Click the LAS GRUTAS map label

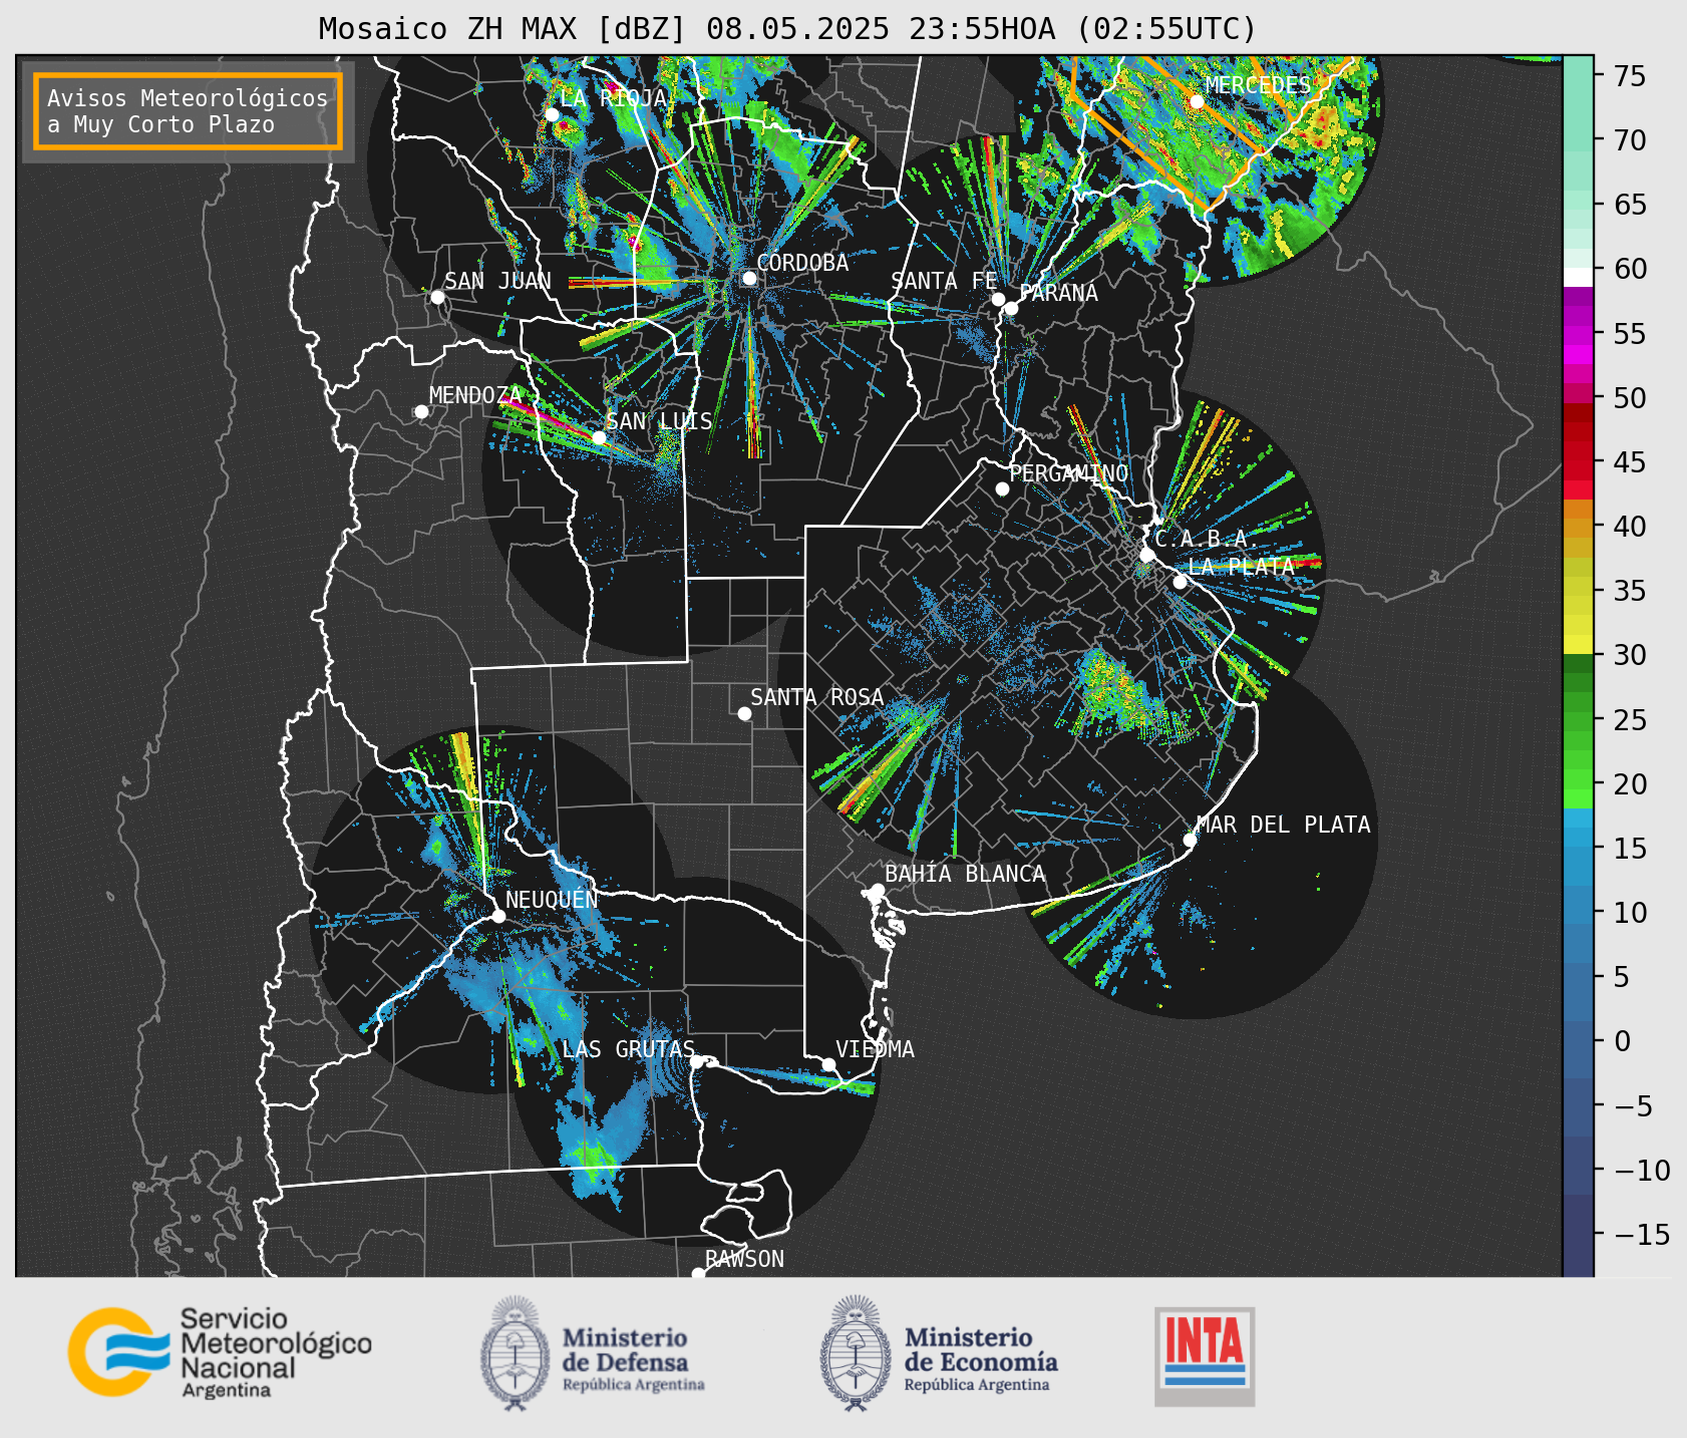point(628,1049)
